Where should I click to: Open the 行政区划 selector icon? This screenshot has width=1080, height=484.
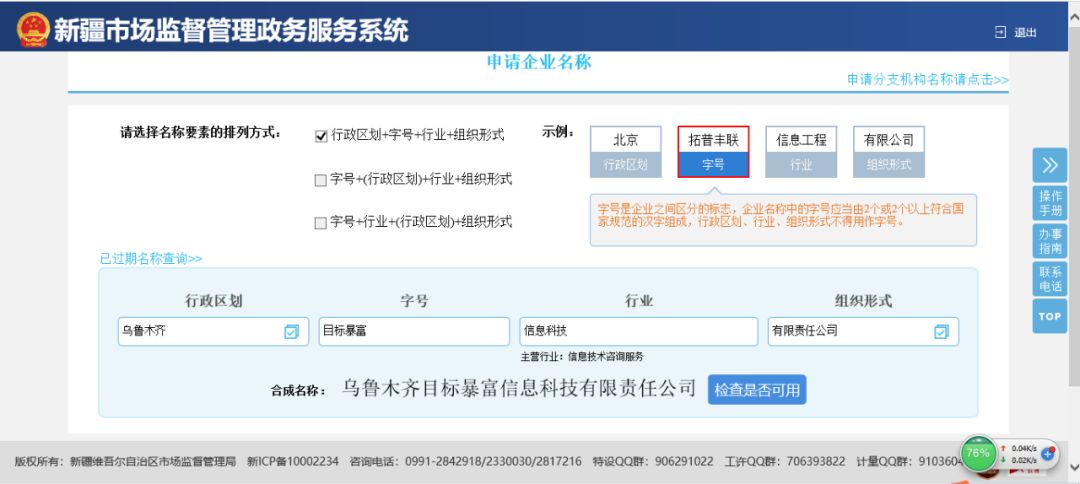291,332
